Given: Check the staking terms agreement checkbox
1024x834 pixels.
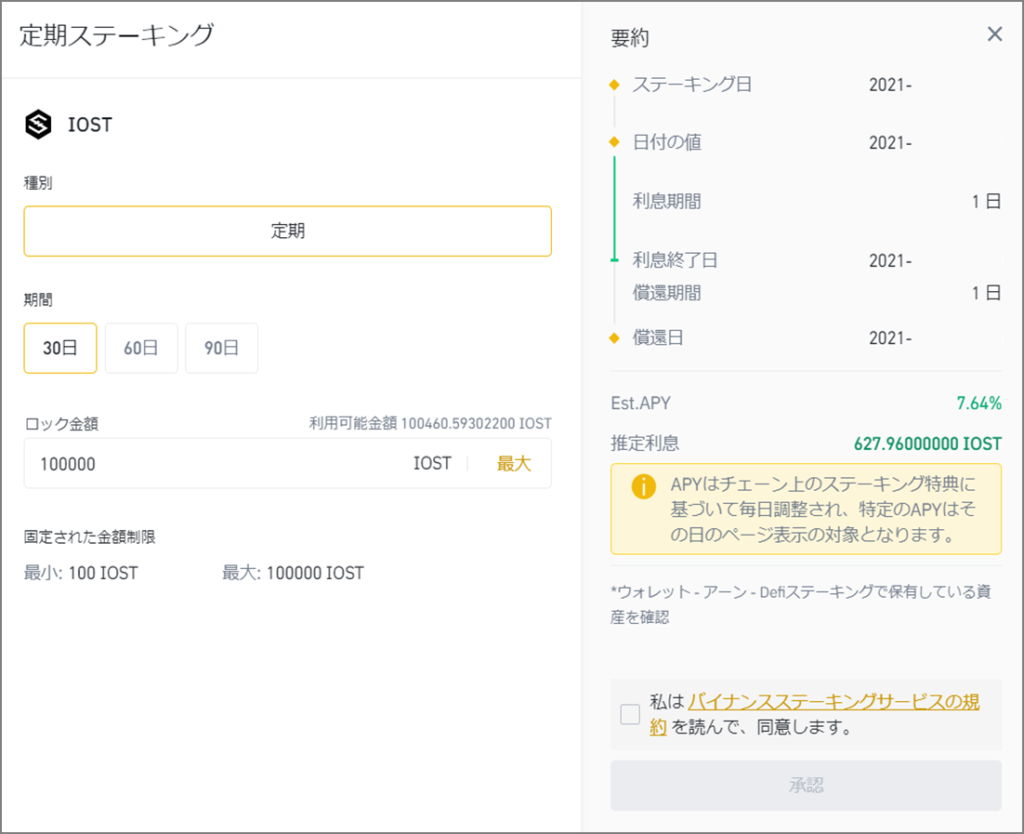Looking at the screenshot, I should pos(630,714).
